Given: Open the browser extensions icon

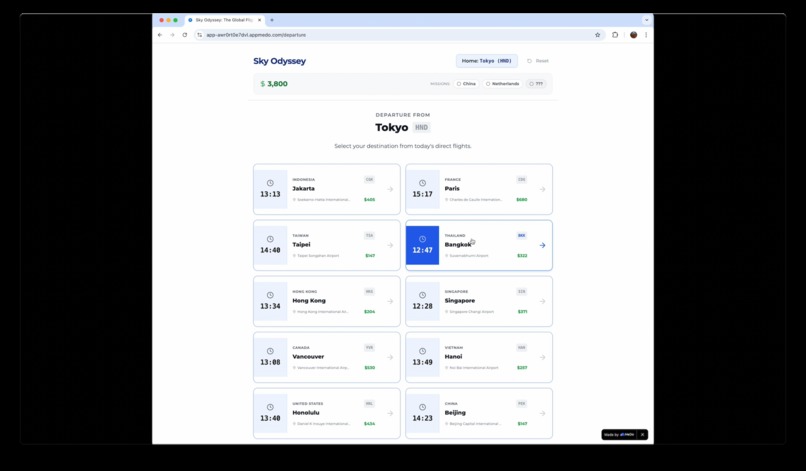Looking at the screenshot, I should (615, 35).
